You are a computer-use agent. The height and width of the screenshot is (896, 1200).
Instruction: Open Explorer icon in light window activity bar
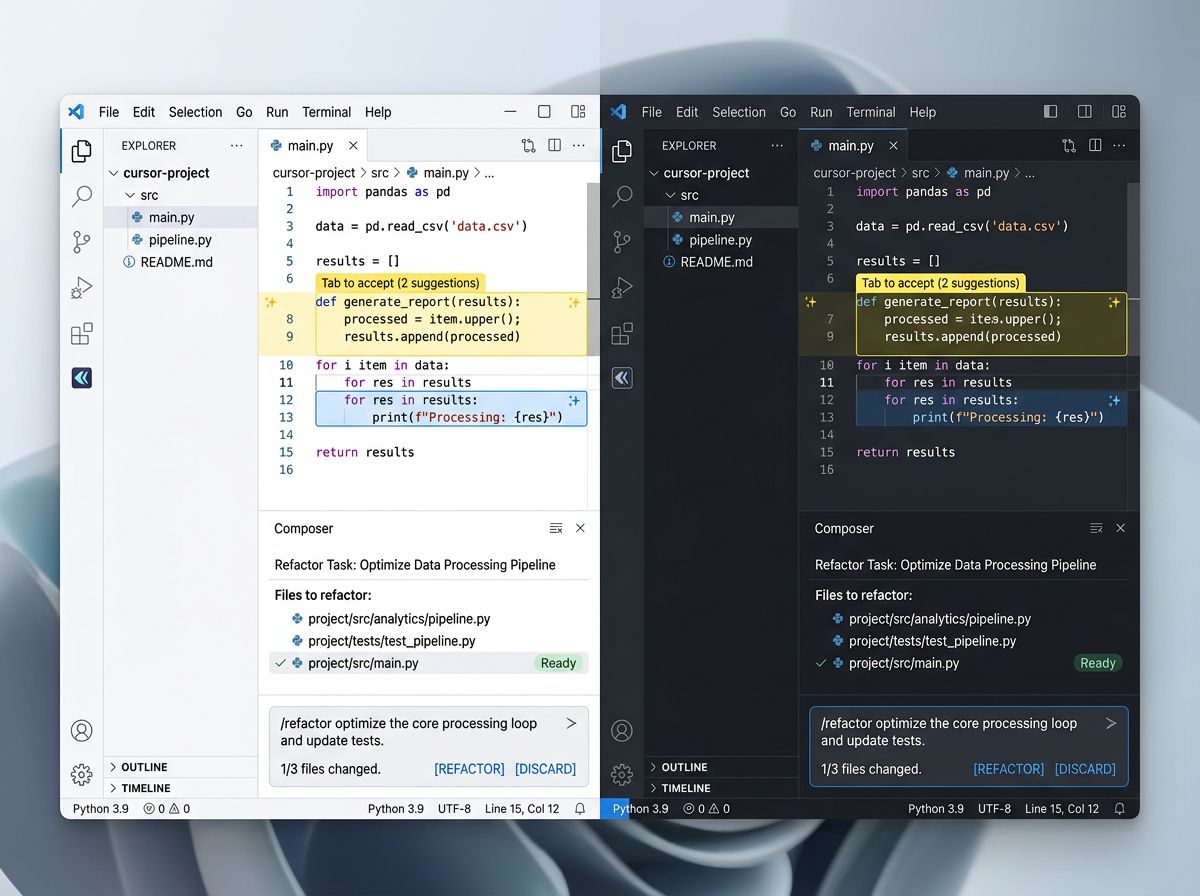(82, 151)
